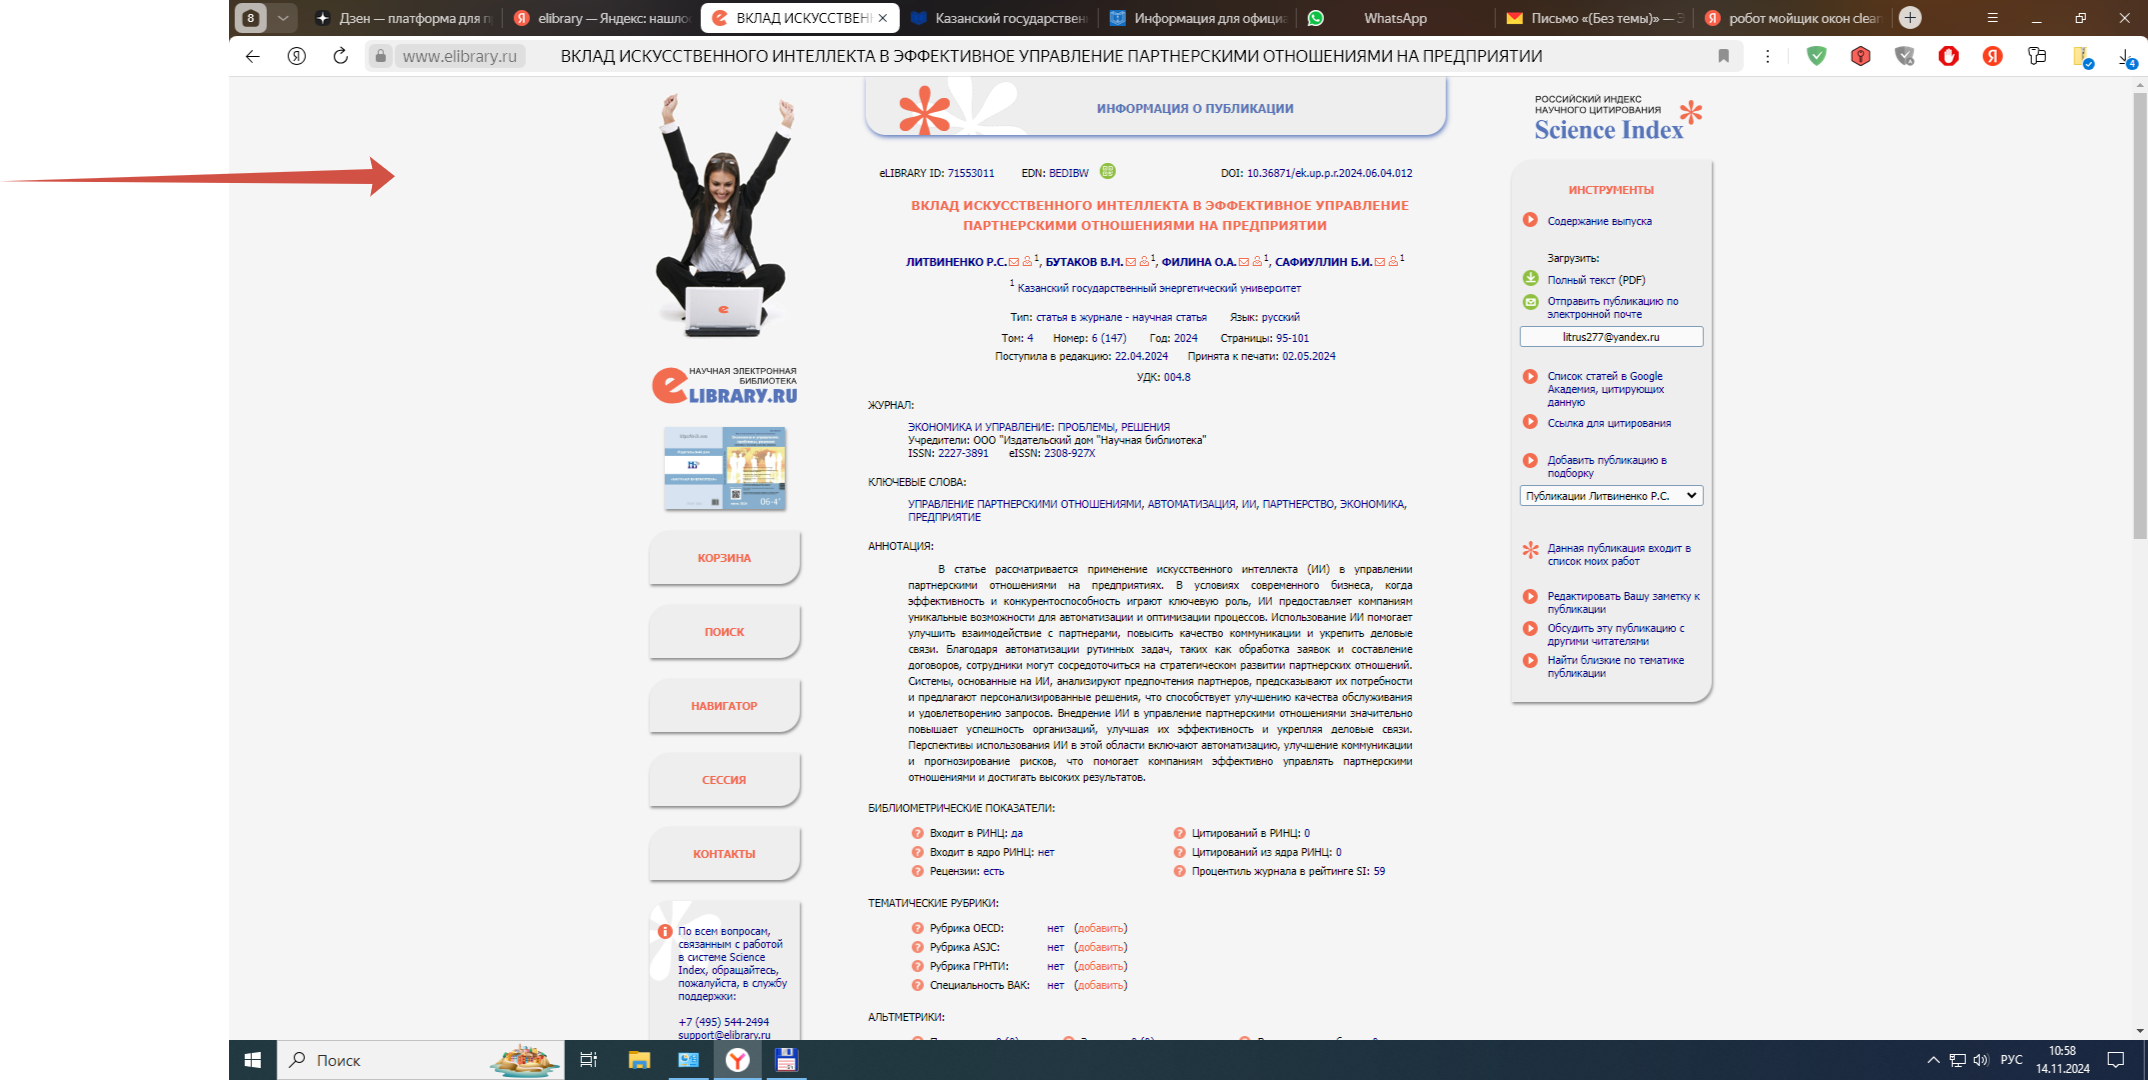
Task: Switch to the 'Письмо «(Без темы)»' mail tab
Action: tap(1595, 18)
